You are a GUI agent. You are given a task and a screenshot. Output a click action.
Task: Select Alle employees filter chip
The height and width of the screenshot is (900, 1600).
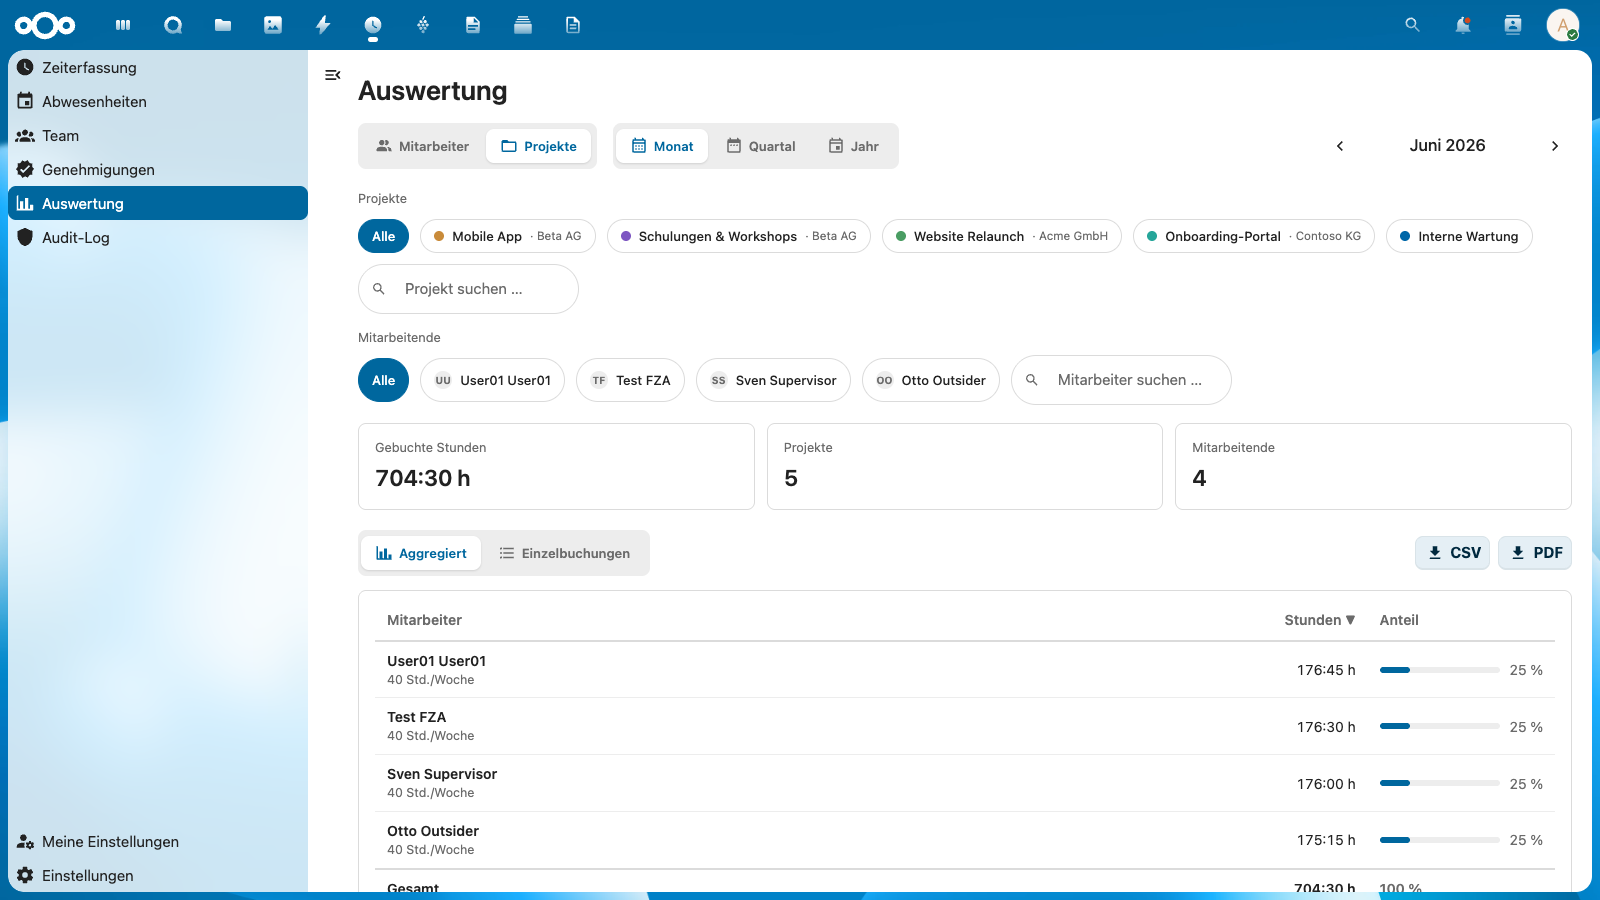(x=384, y=380)
